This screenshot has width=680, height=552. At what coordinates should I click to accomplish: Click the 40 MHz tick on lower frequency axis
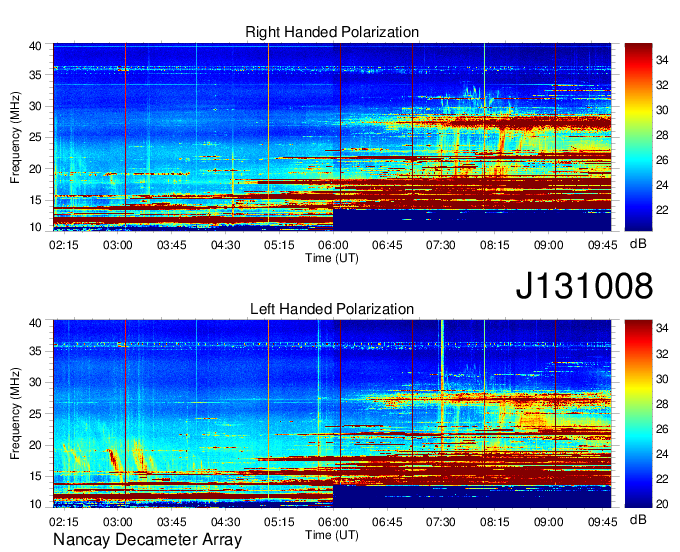35,323
